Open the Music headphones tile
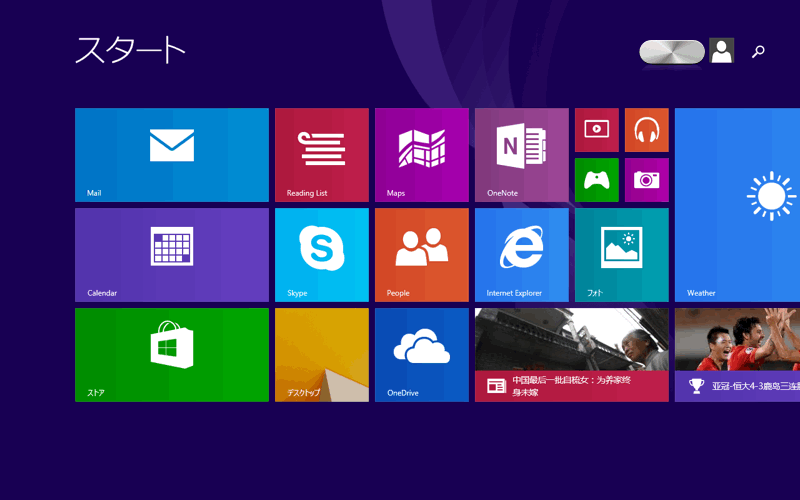This screenshot has height=500, width=800. pyautogui.click(x=646, y=129)
